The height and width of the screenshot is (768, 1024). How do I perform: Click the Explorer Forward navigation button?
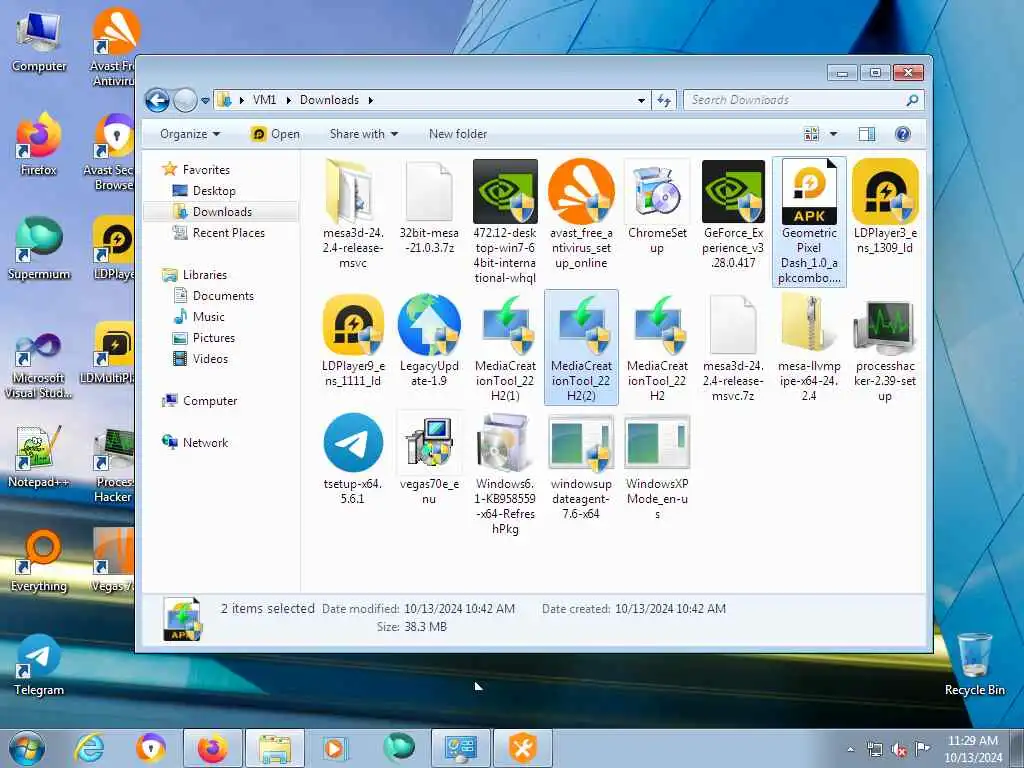click(185, 101)
